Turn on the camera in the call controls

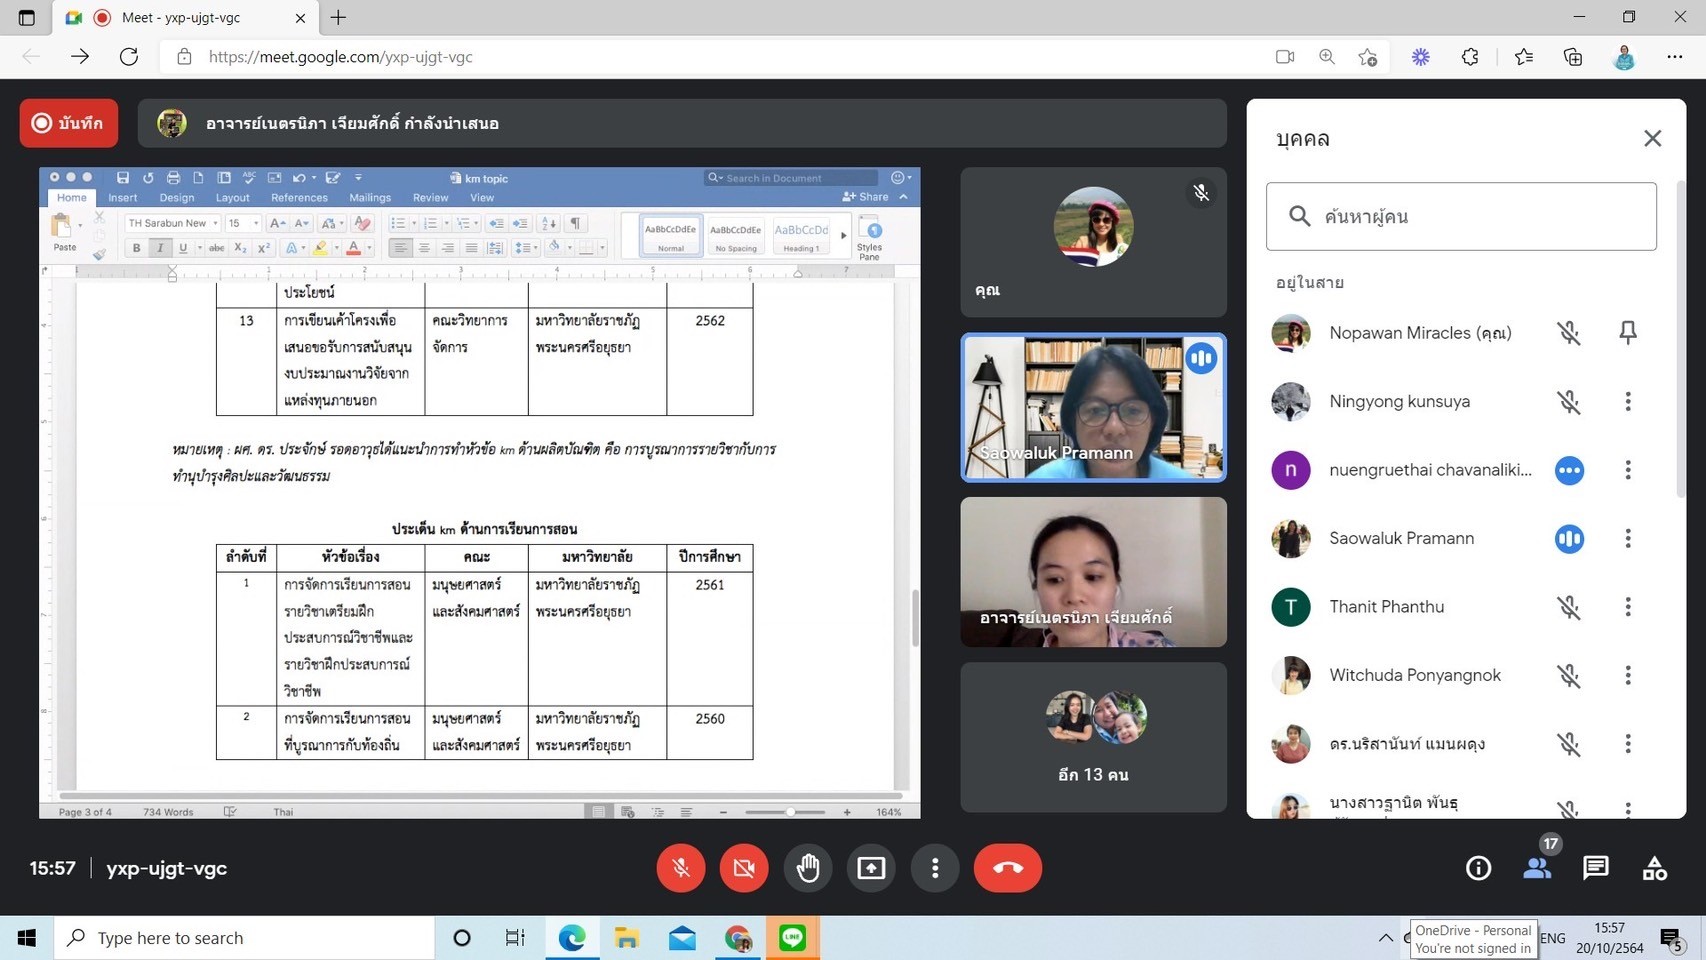744,868
